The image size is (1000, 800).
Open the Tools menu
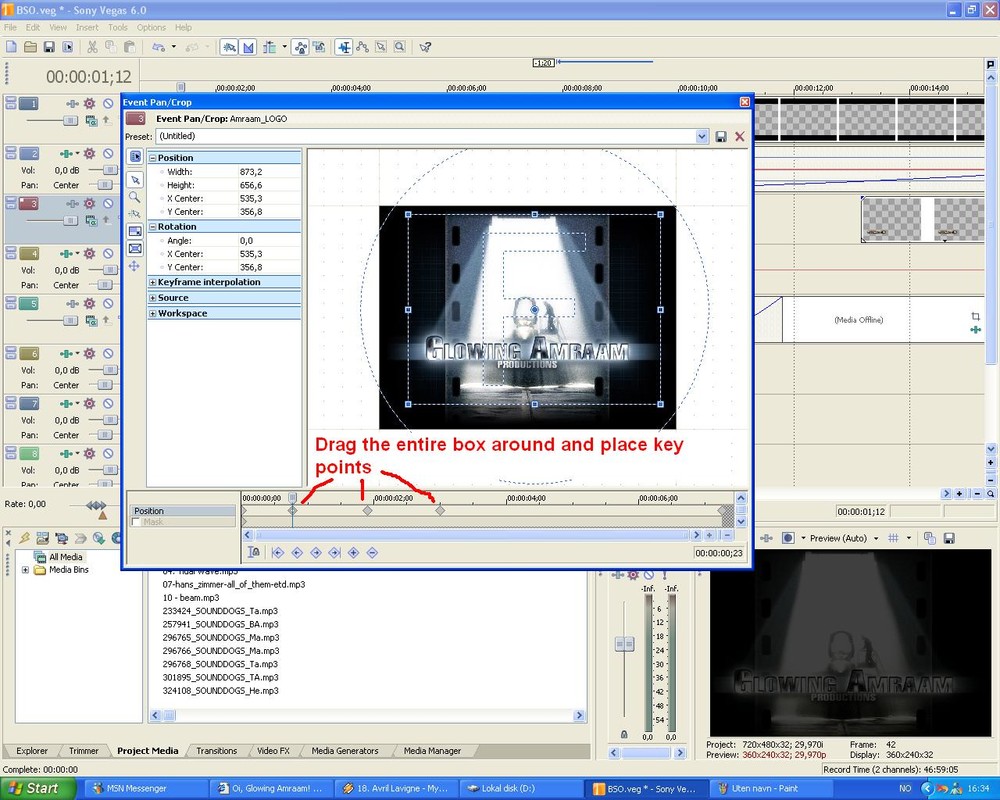[117, 27]
